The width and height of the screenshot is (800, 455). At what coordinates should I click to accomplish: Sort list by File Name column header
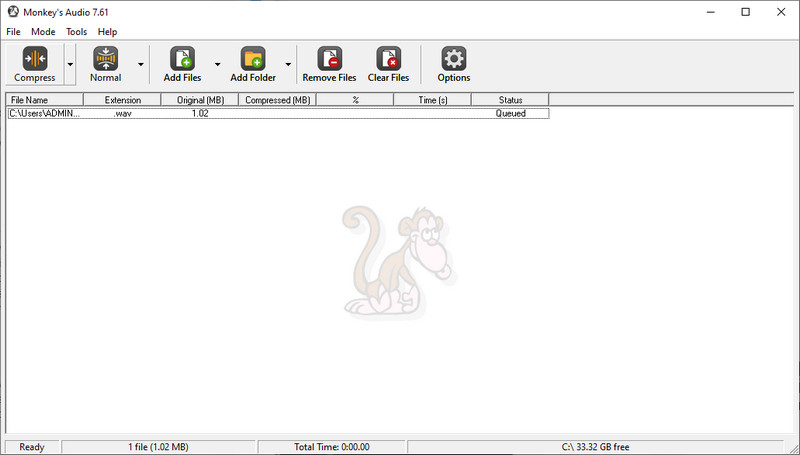pyautogui.click(x=44, y=100)
